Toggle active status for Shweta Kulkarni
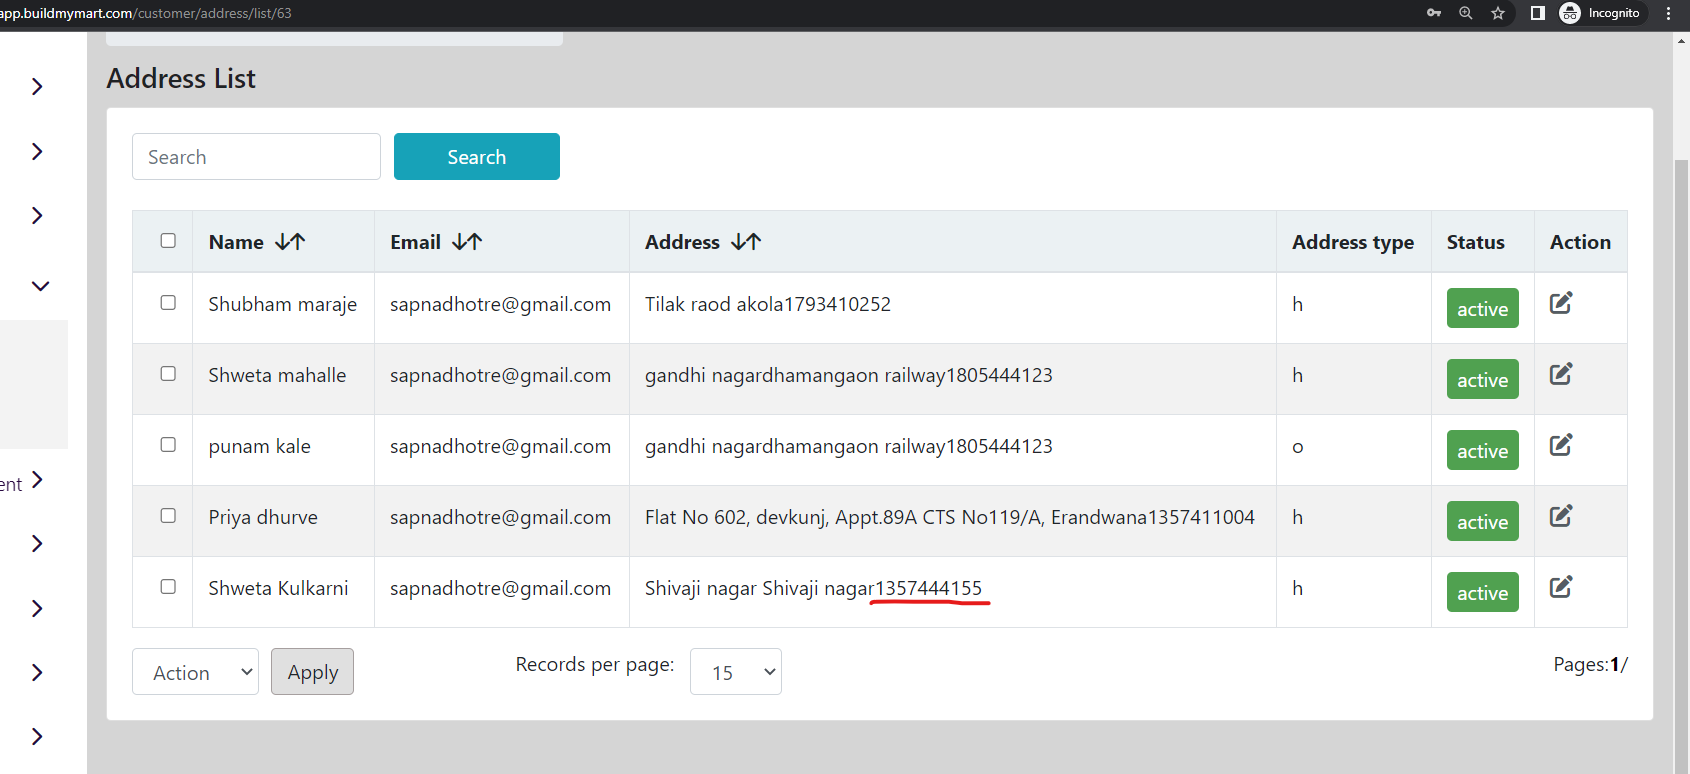 click(1482, 592)
